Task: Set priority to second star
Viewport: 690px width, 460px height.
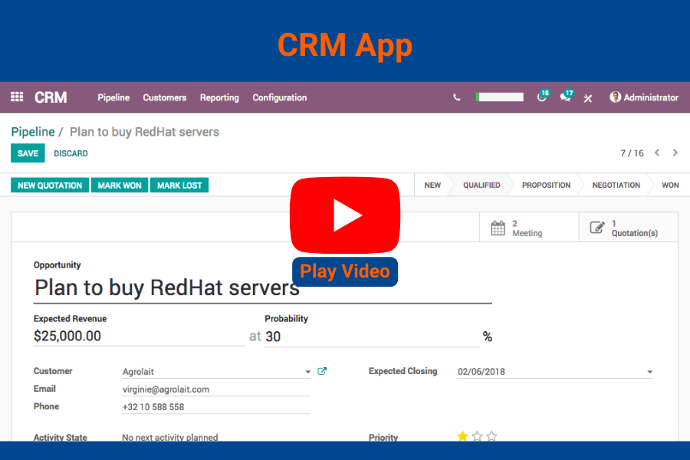Action: click(x=477, y=437)
